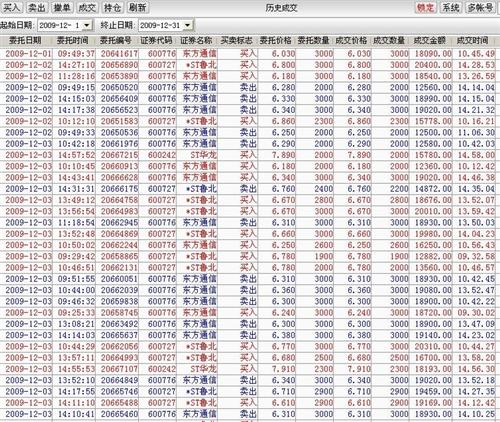Click amount 18720.00
The height and width of the screenshot is (422, 500).
[x=433, y=313]
